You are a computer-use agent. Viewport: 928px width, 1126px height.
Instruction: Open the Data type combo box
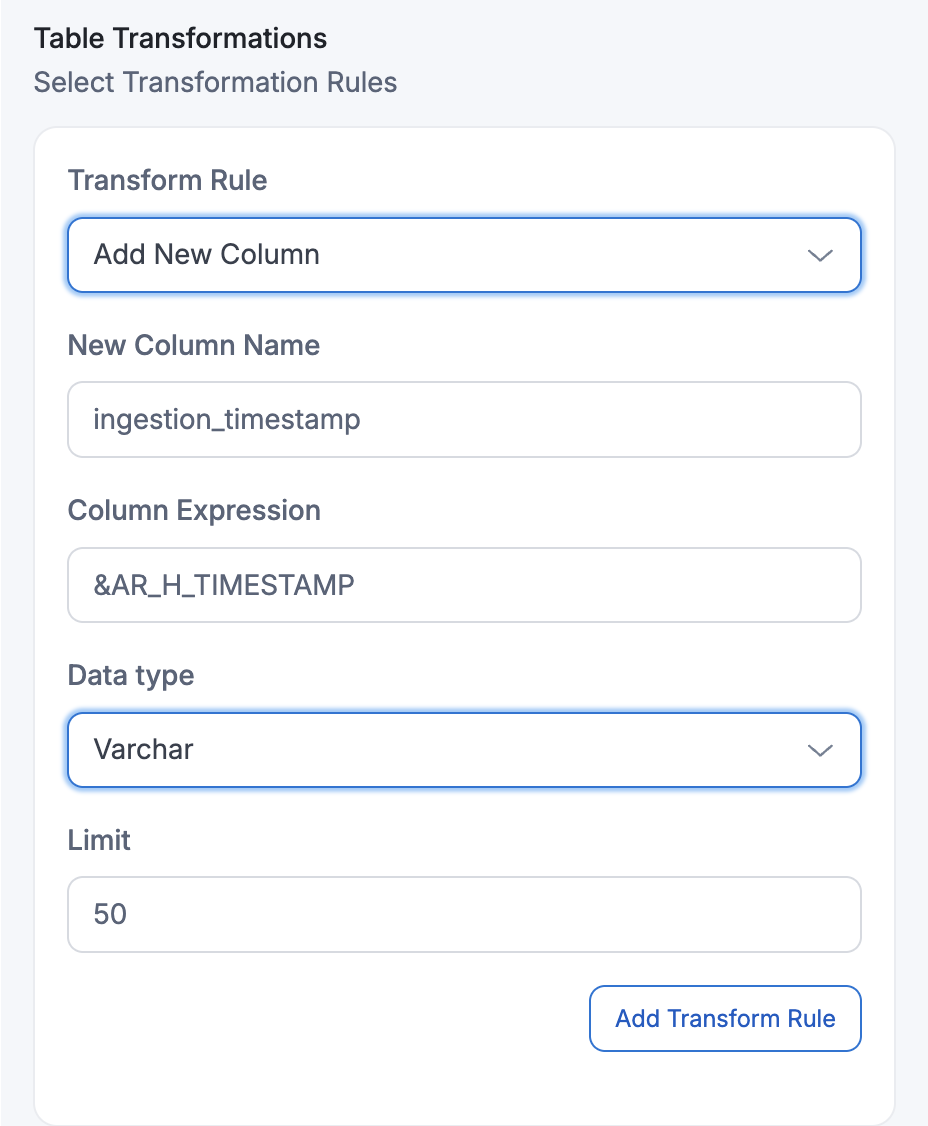[x=464, y=750]
